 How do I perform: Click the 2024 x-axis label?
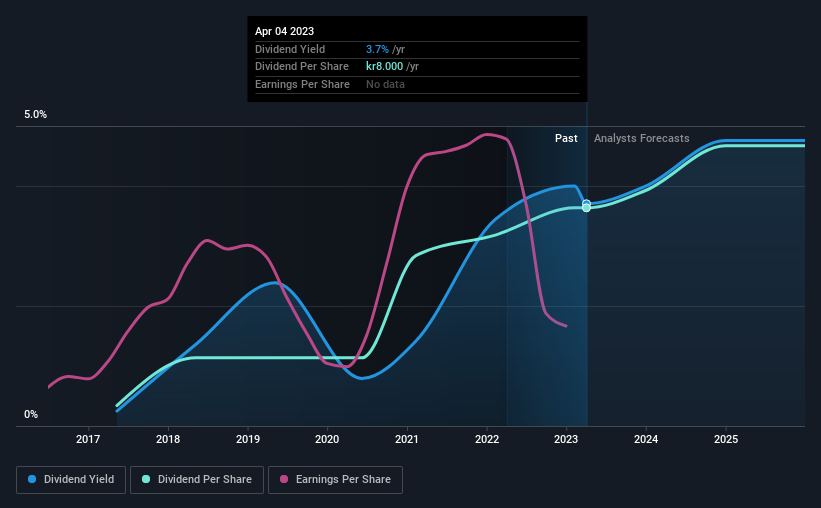[x=646, y=439]
